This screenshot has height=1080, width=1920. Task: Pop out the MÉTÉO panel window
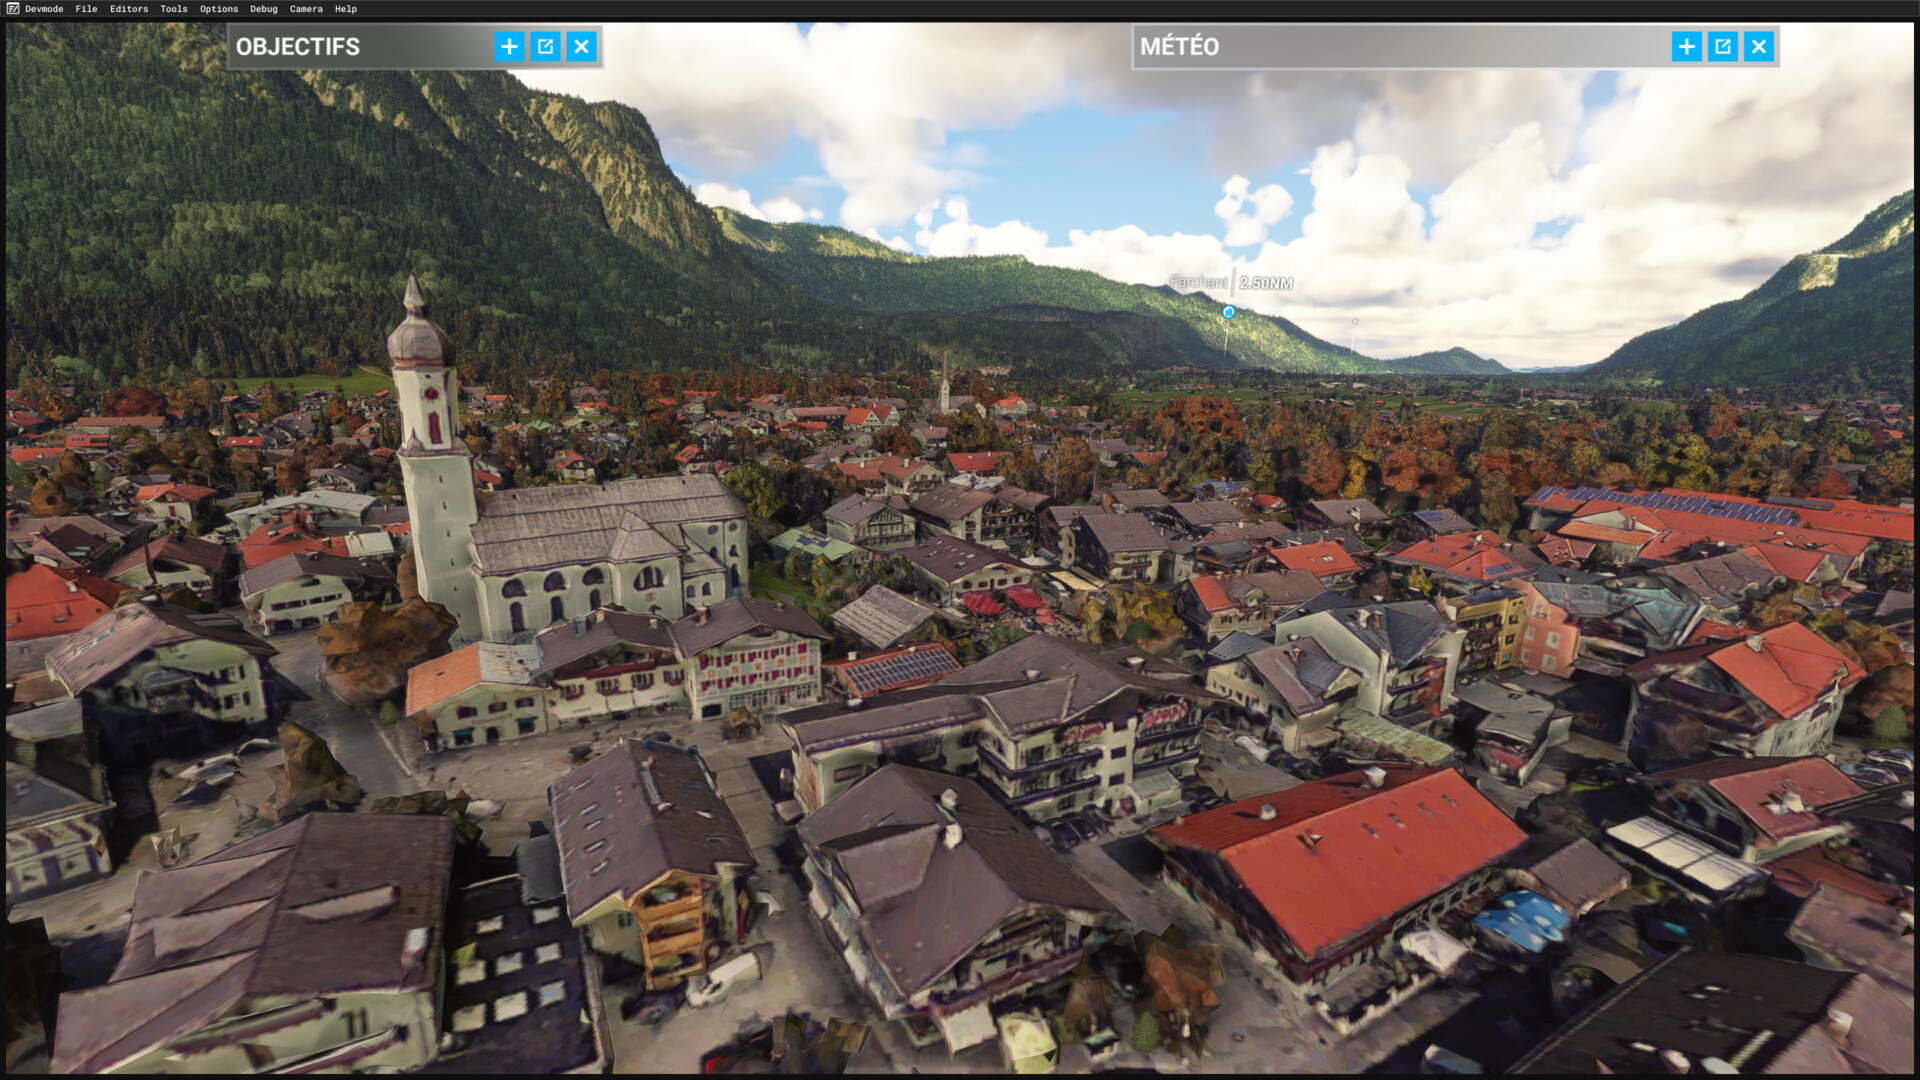1722,46
